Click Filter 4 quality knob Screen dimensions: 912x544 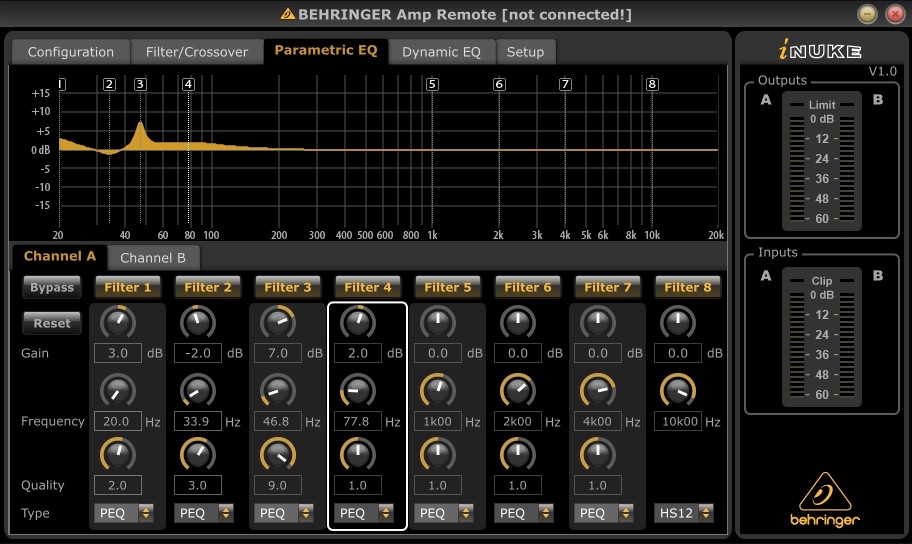tap(358, 454)
